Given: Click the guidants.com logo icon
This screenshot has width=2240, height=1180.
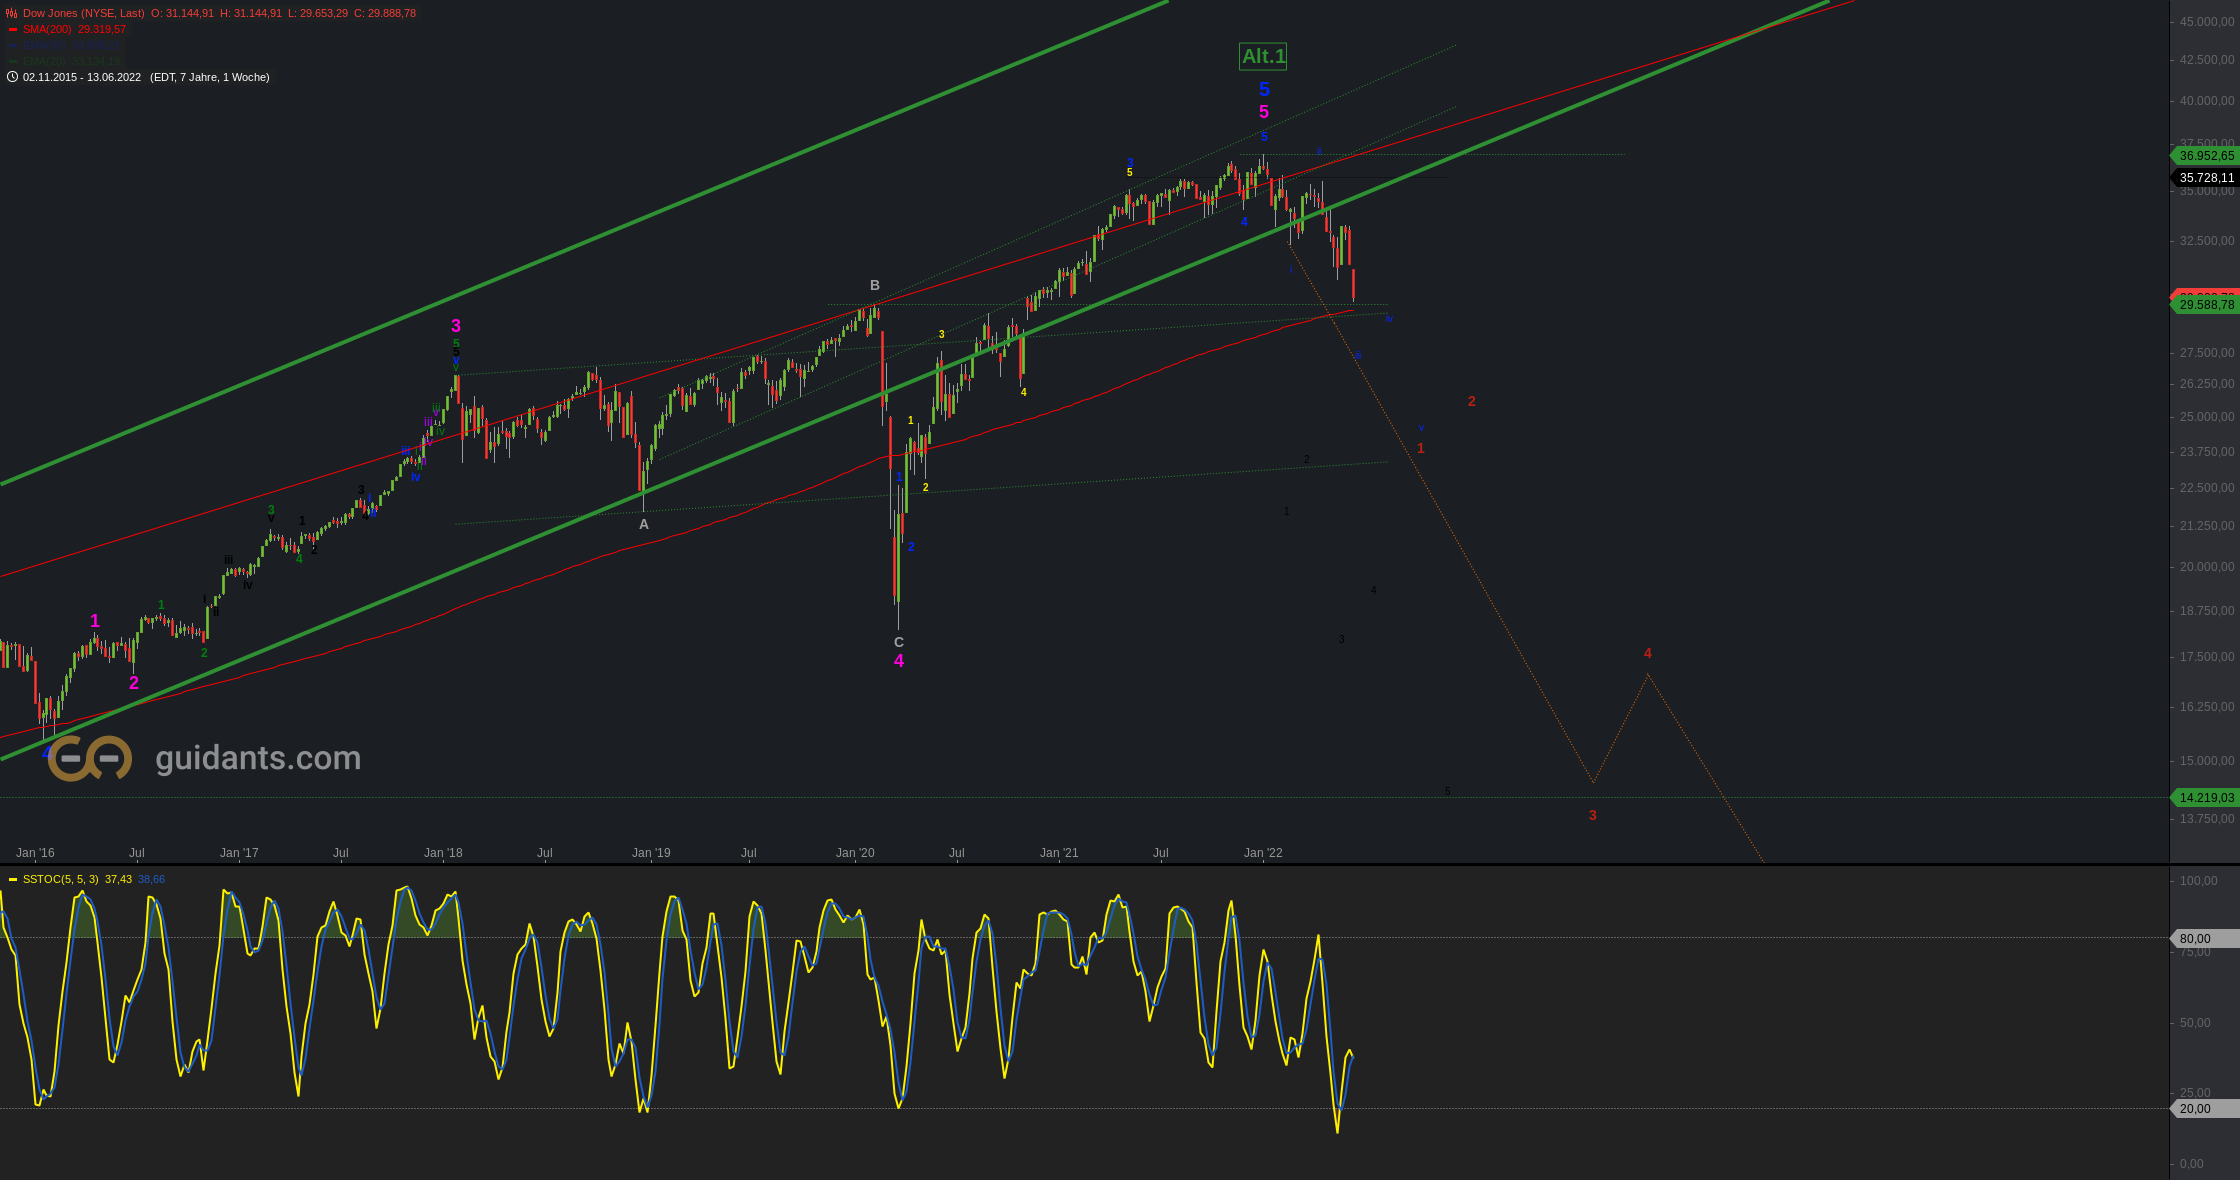Looking at the screenshot, I should [x=90, y=758].
